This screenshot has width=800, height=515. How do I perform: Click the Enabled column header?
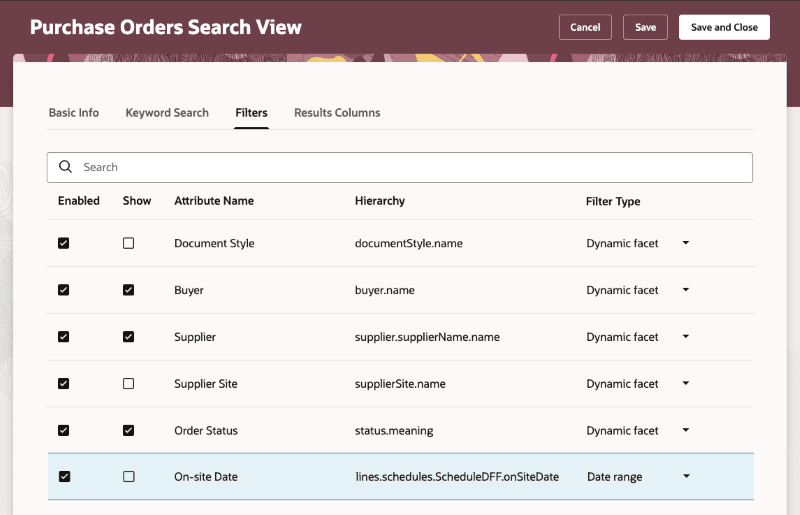point(79,201)
